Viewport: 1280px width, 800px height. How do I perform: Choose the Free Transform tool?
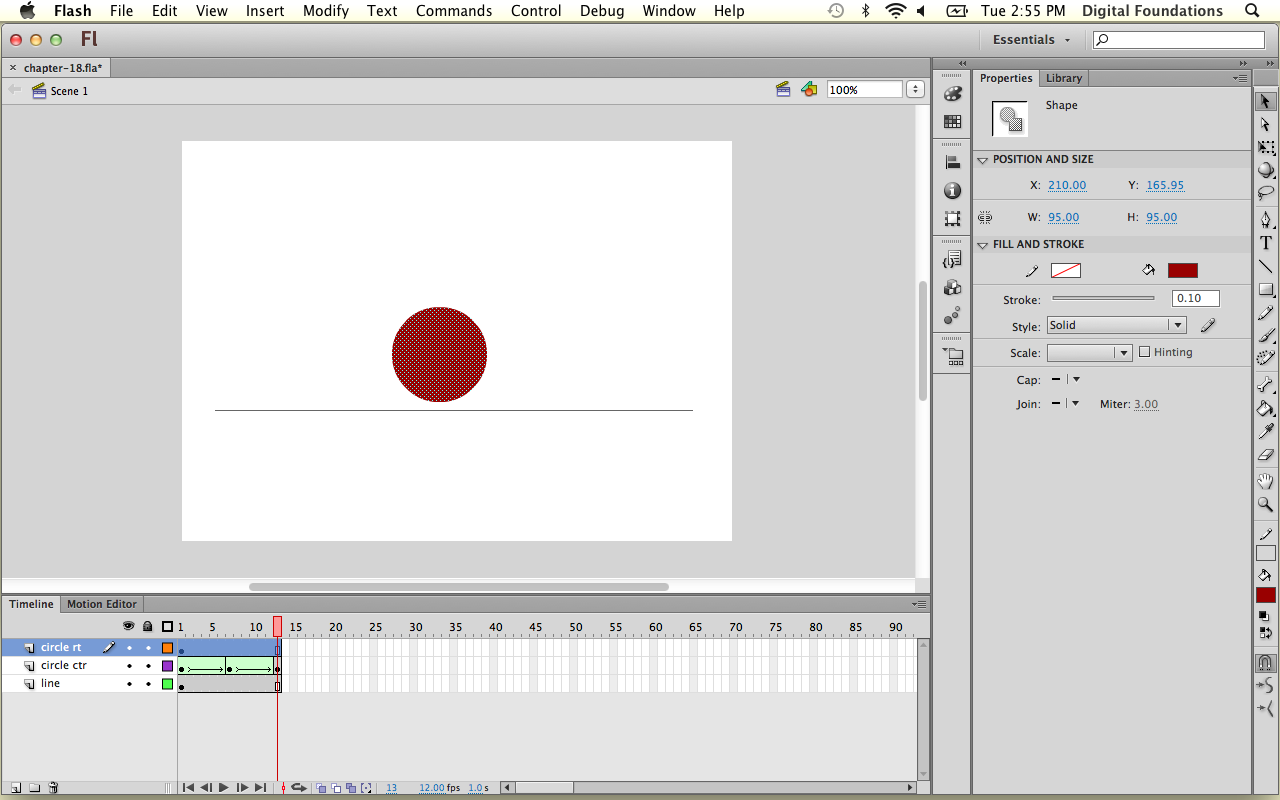pyautogui.click(x=1265, y=147)
